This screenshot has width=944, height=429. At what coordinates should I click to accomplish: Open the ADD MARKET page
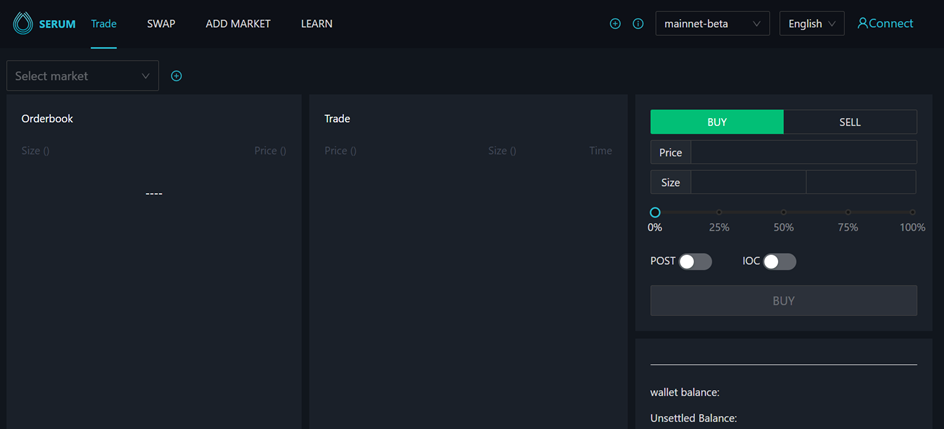[238, 24]
